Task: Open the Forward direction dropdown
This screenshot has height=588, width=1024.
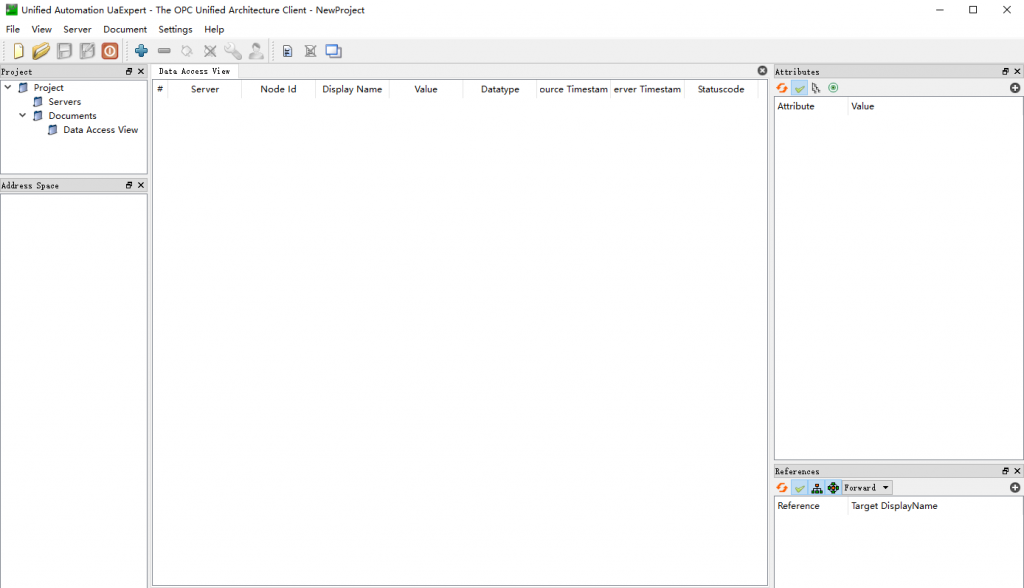Action: click(867, 488)
